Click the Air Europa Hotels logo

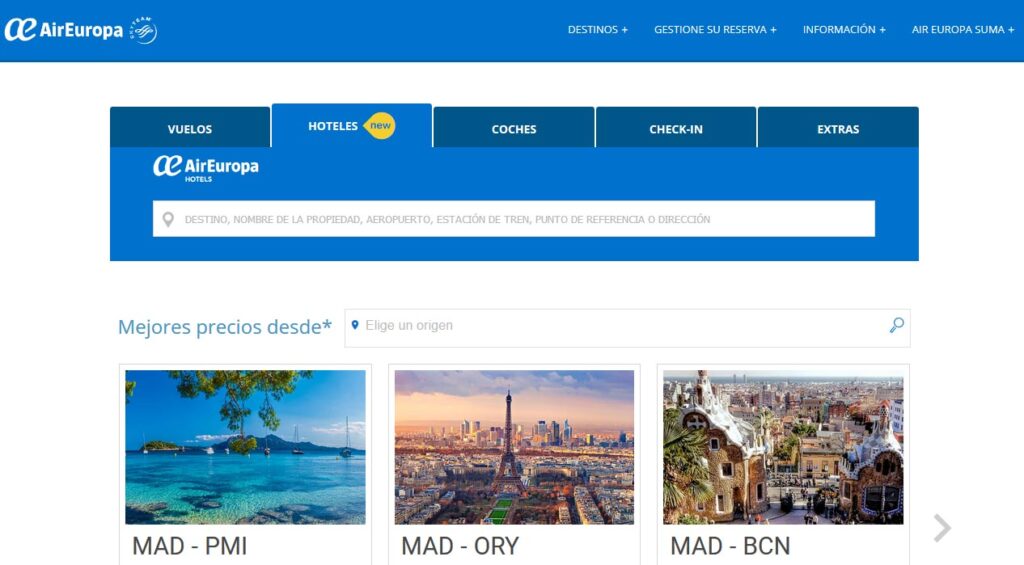(206, 169)
